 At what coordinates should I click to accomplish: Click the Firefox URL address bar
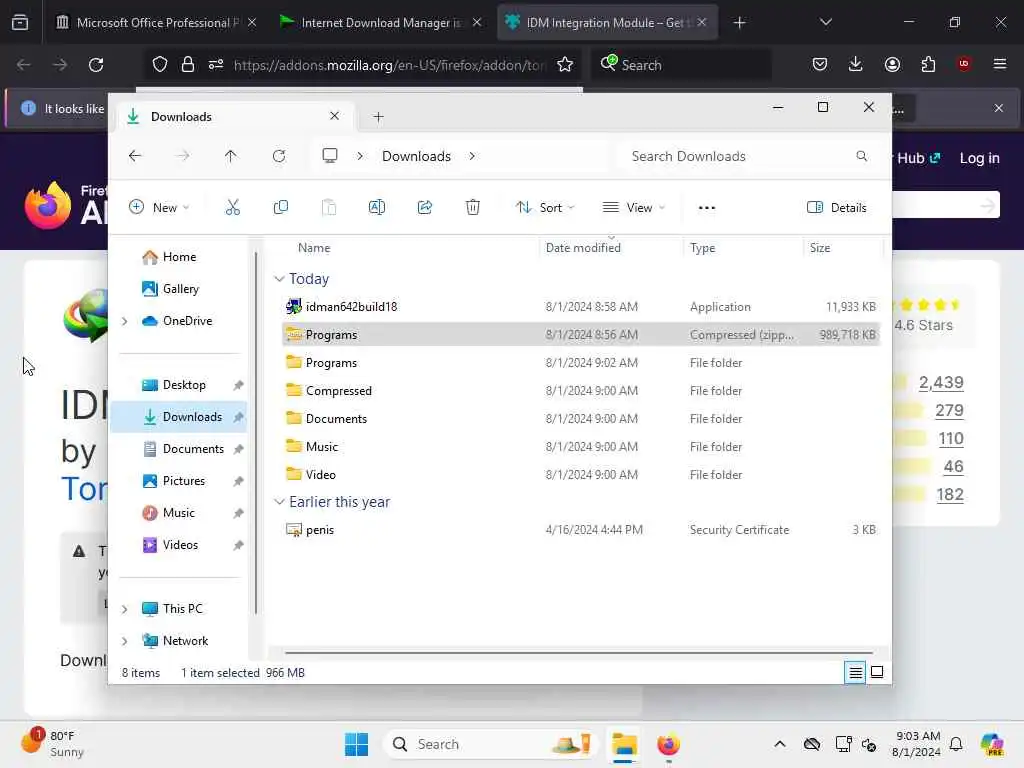coord(389,65)
